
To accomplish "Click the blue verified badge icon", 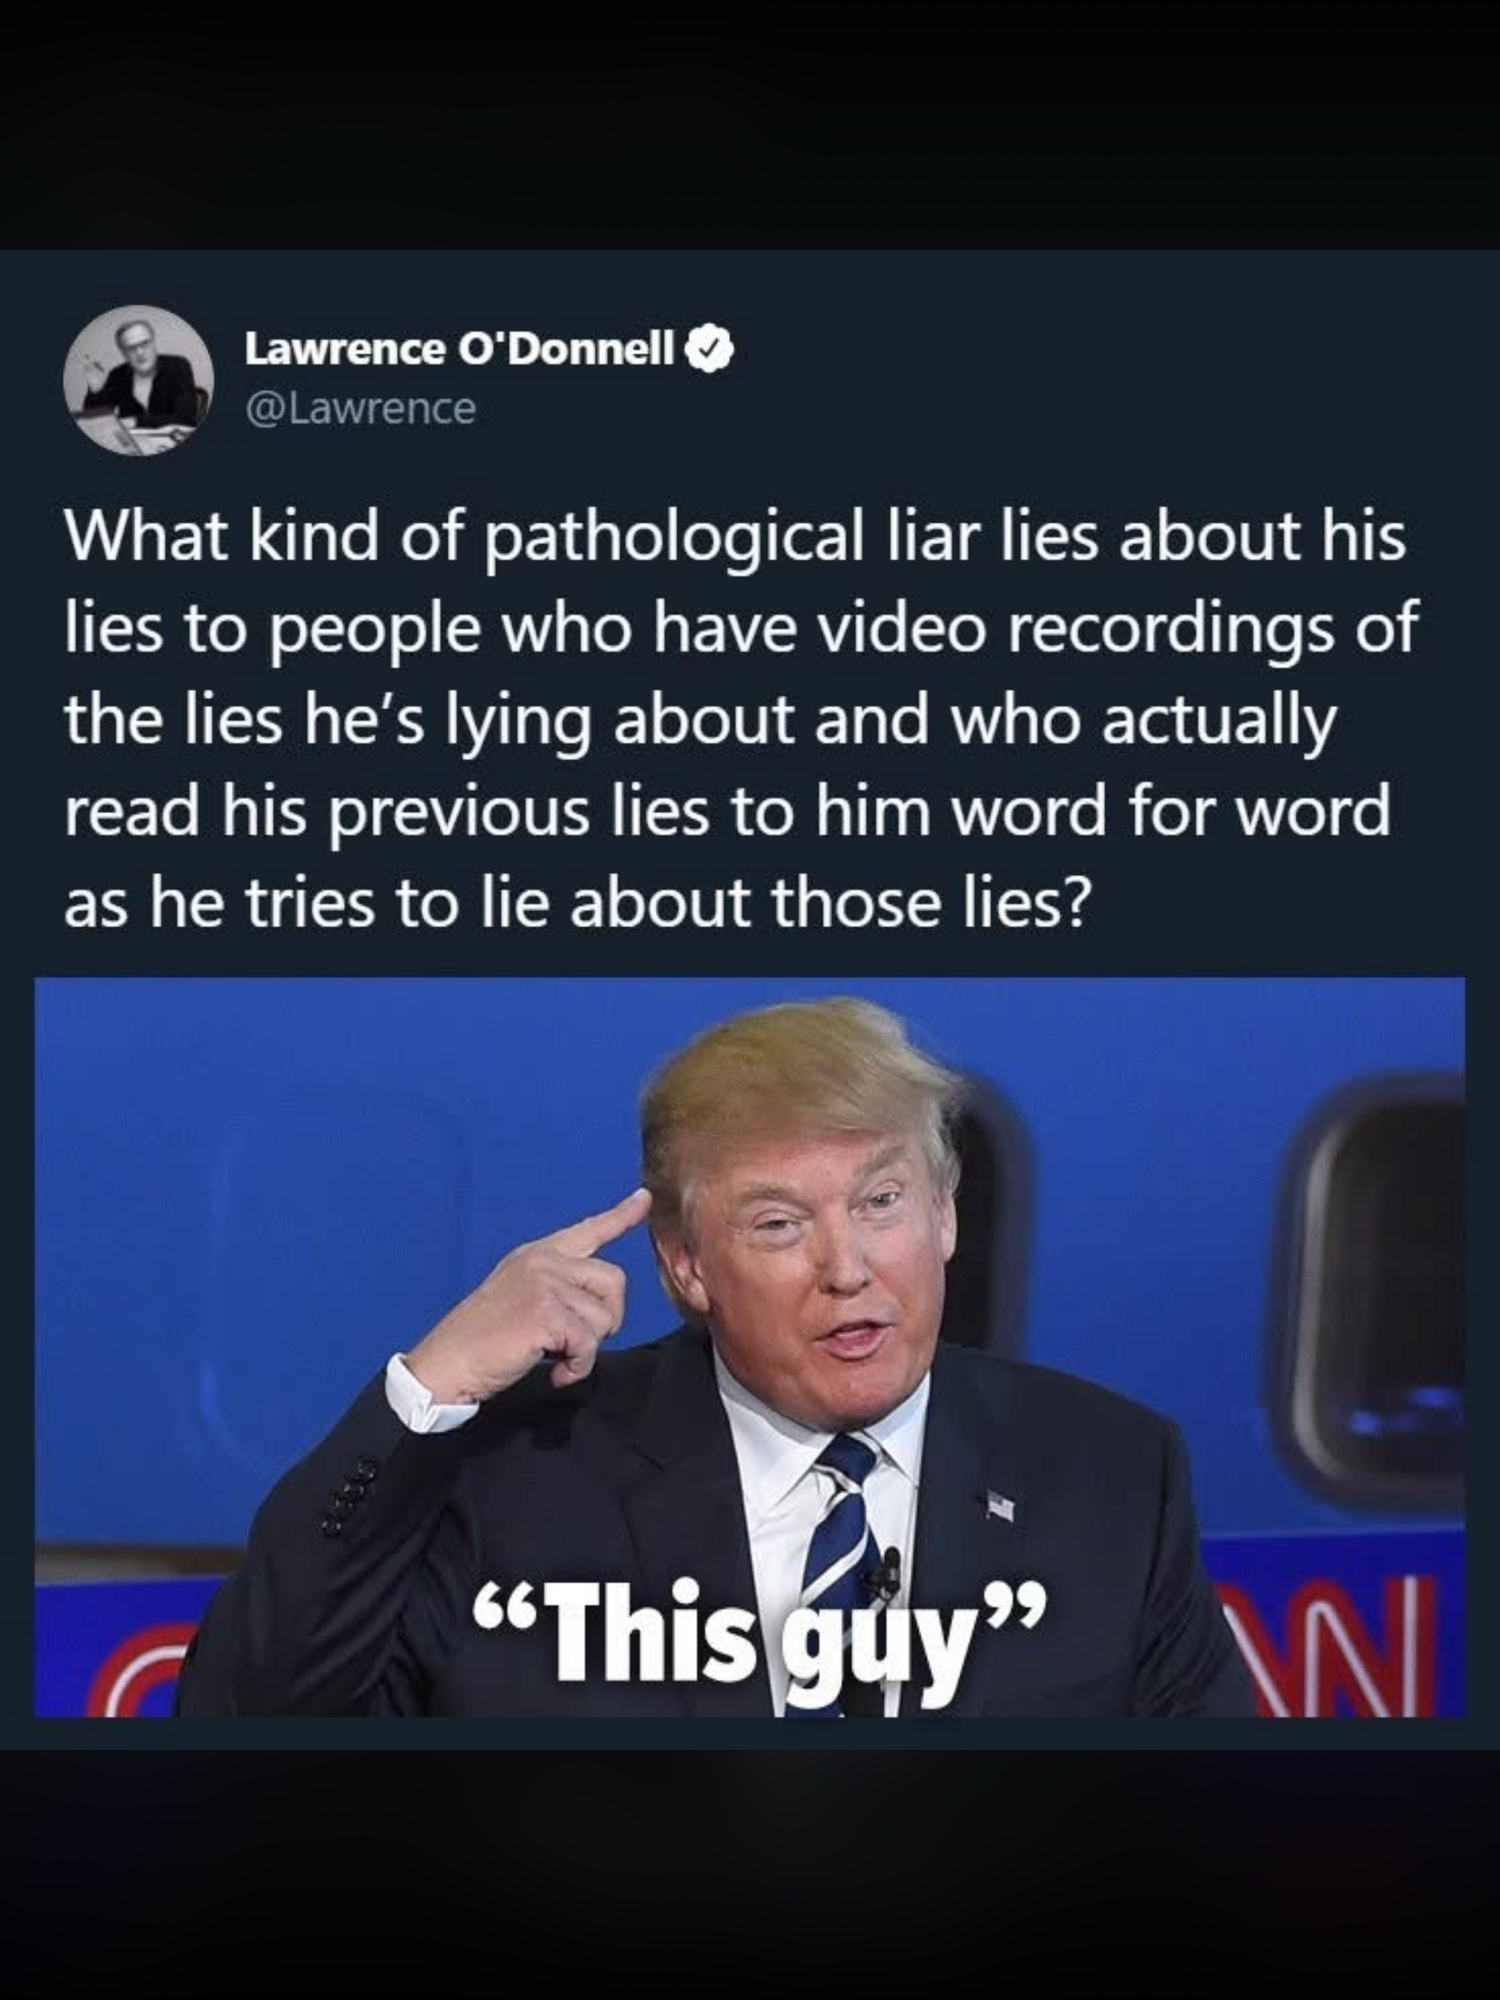I will point(710,350).
